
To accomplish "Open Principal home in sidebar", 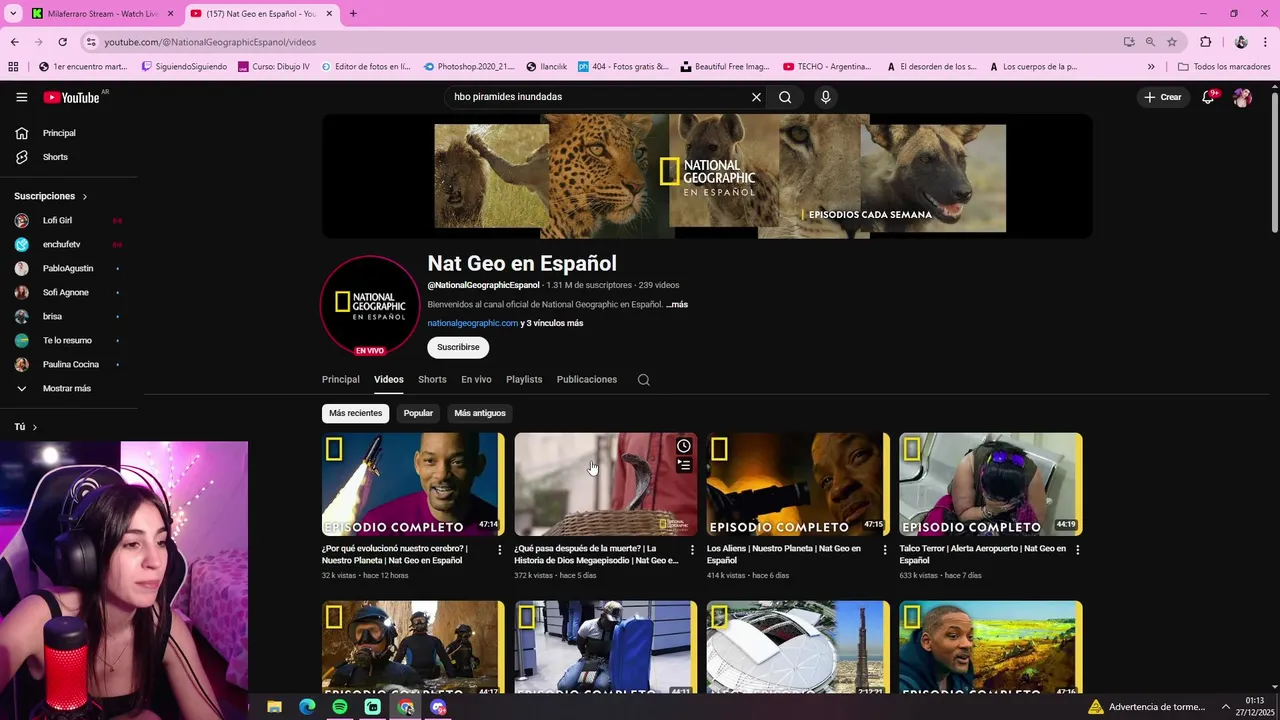I will tap(59, 133).
